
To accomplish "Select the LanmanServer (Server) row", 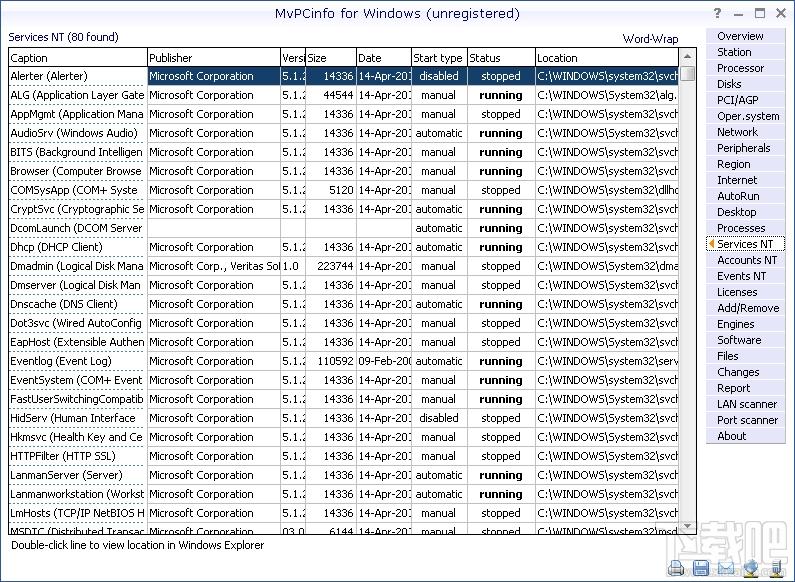I will (344, 476).
